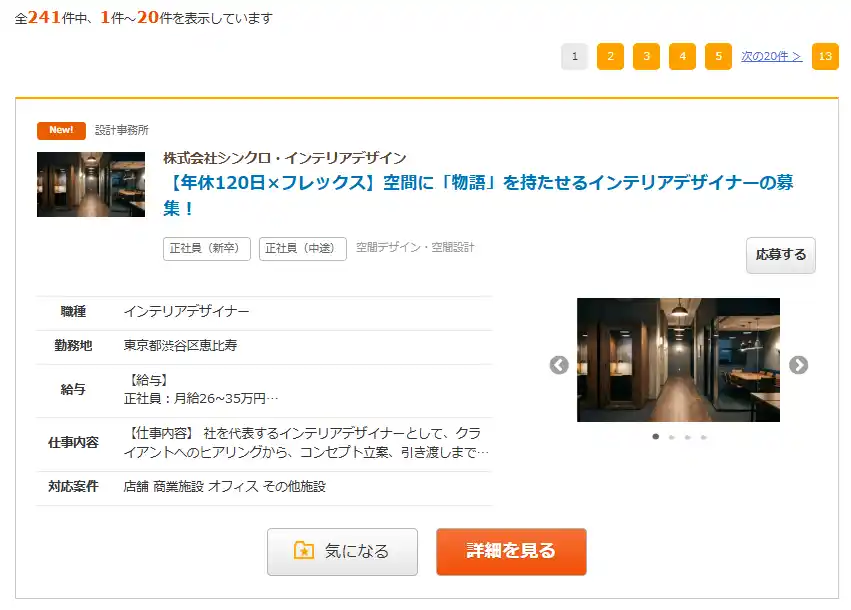Select the first carousel indicator dot

655,437
